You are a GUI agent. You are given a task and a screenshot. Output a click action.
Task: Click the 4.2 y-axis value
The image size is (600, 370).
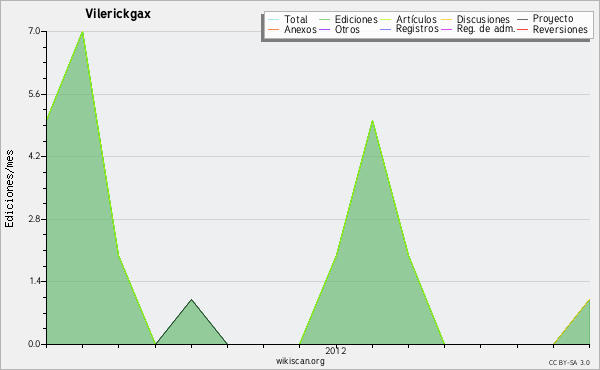(x=34, y=156)
